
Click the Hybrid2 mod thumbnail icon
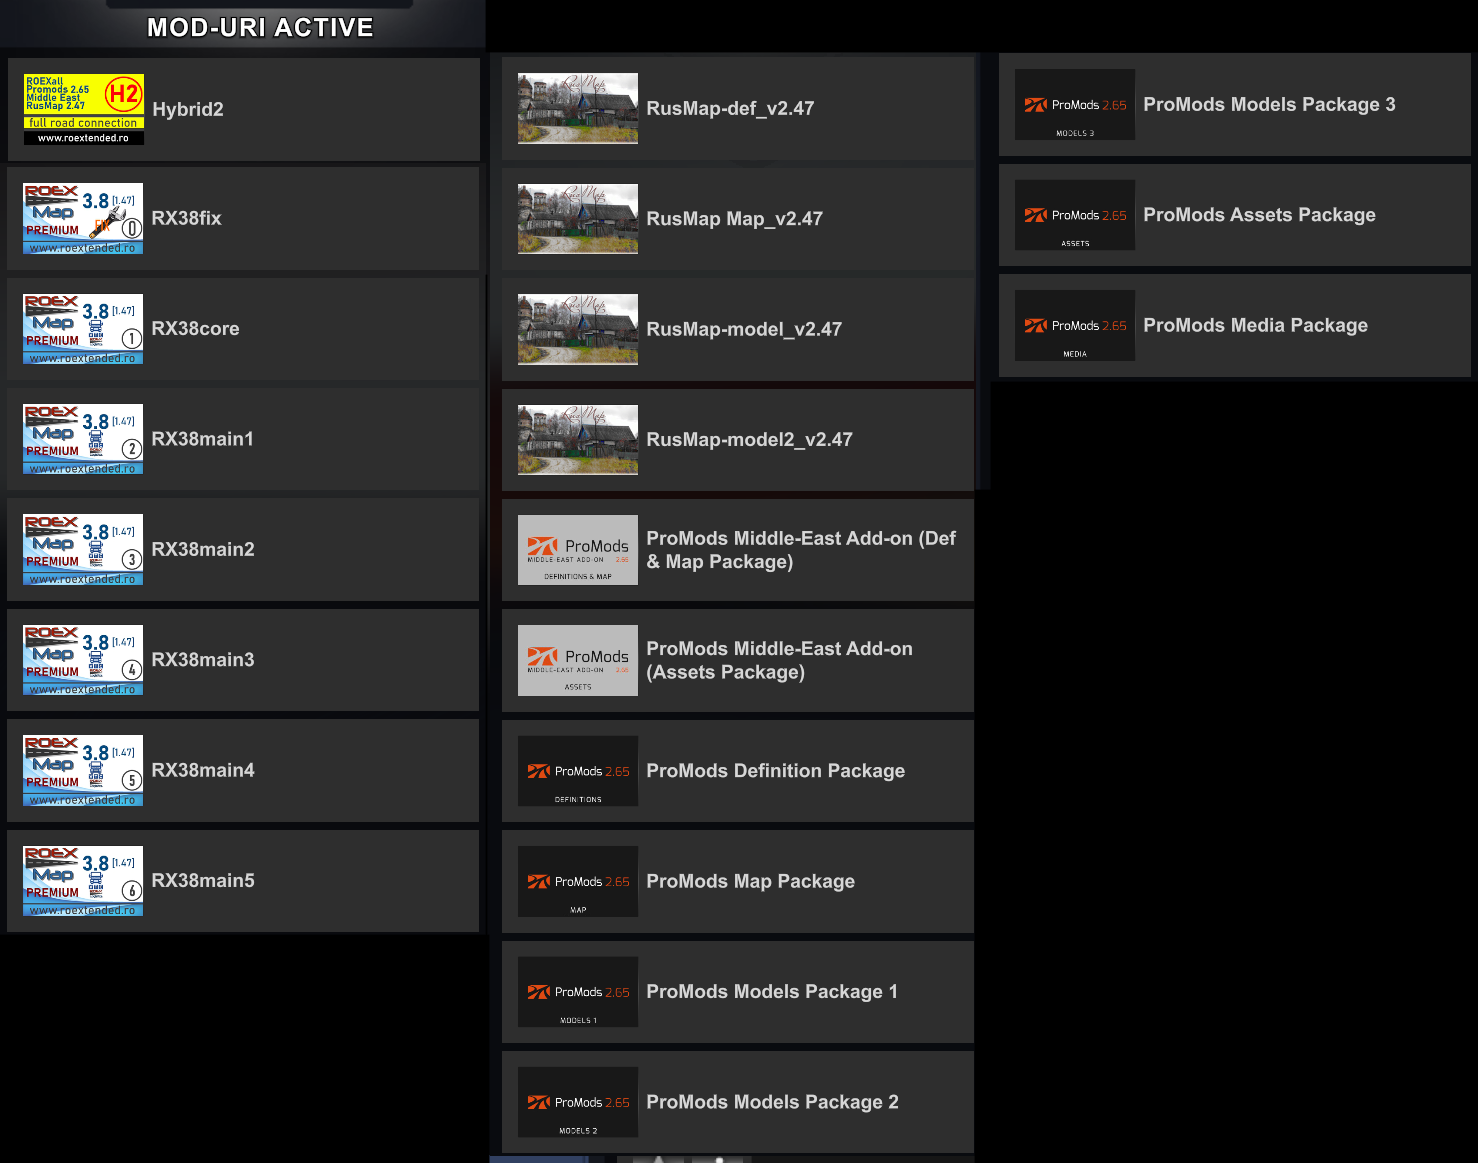84,109
